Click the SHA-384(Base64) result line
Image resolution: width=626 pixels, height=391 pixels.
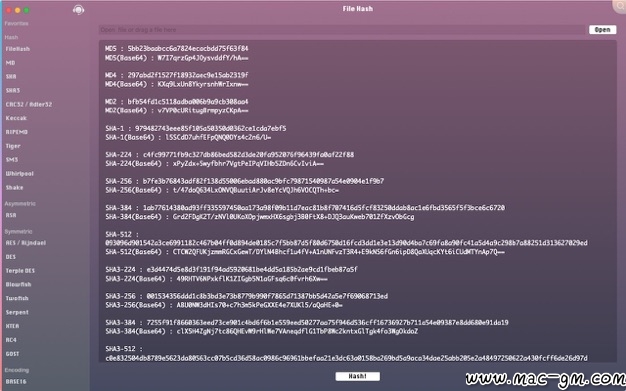tap(260, 217)
